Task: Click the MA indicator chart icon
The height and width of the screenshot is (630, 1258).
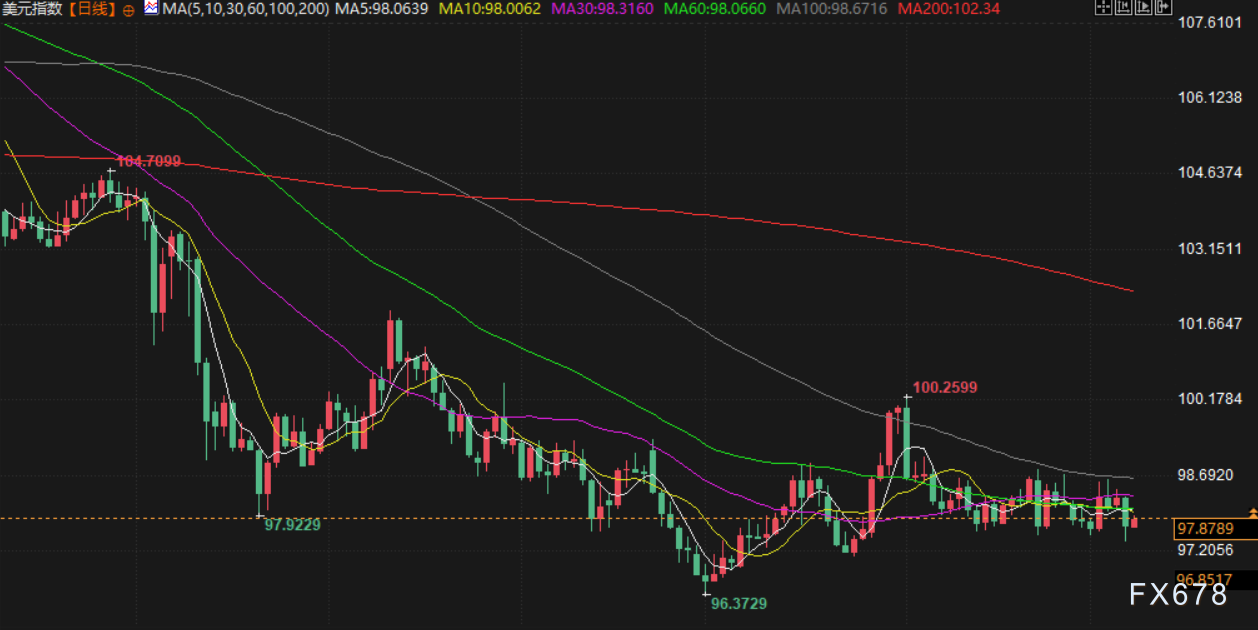Action: pos(150,8)
